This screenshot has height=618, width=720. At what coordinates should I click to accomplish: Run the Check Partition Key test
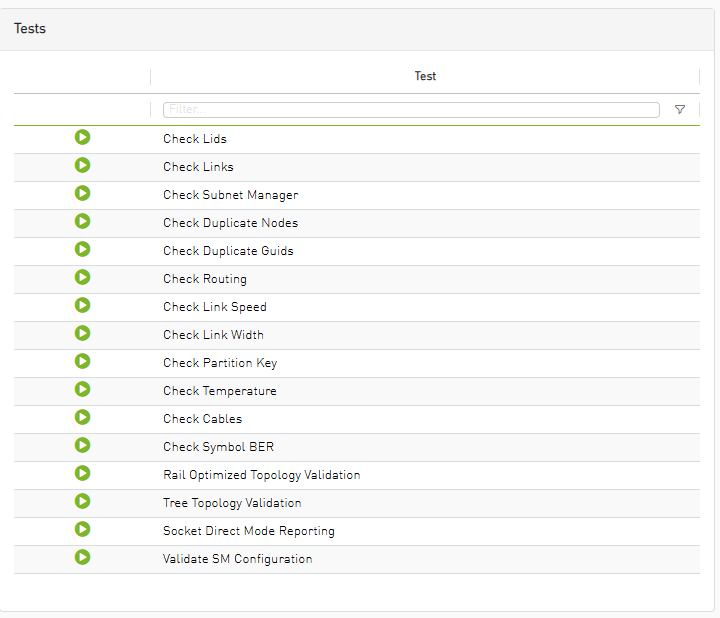(x=83, y=362)
